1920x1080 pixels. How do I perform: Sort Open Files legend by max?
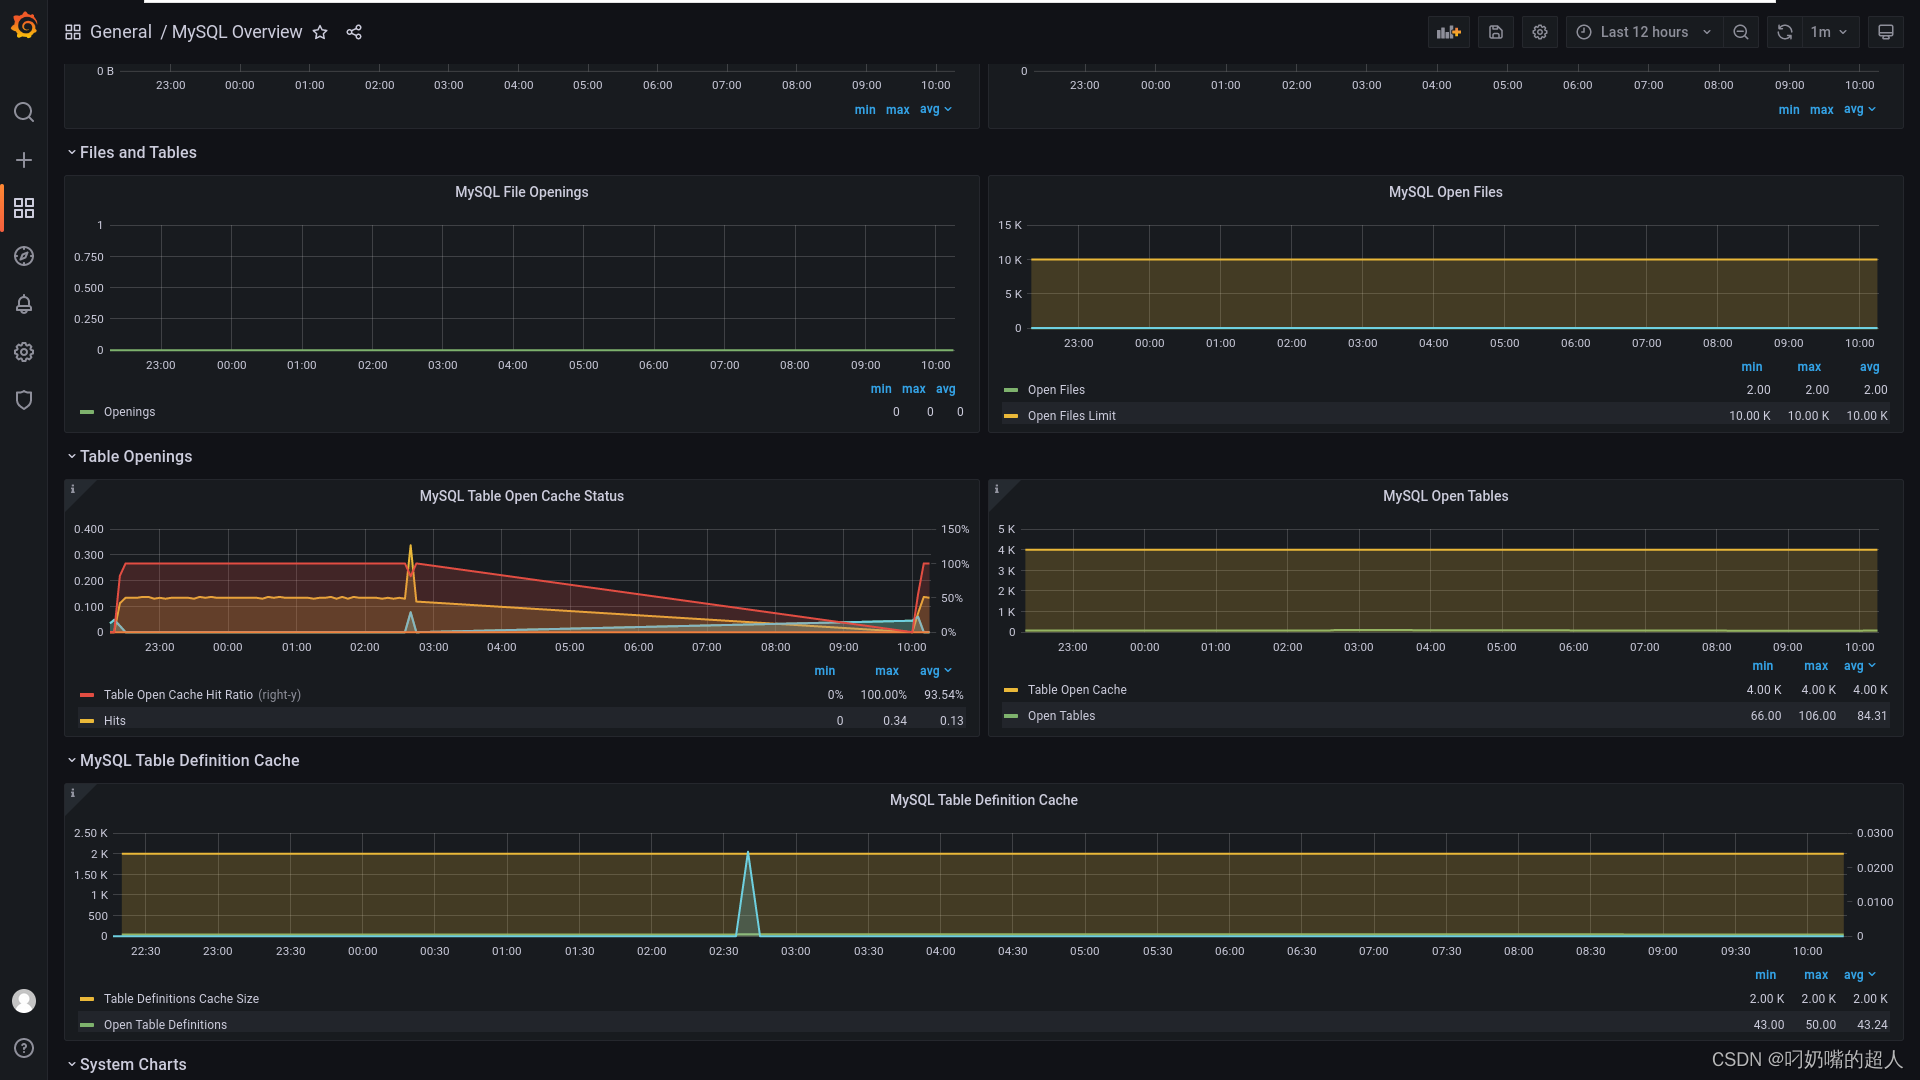pos(1809,367)
